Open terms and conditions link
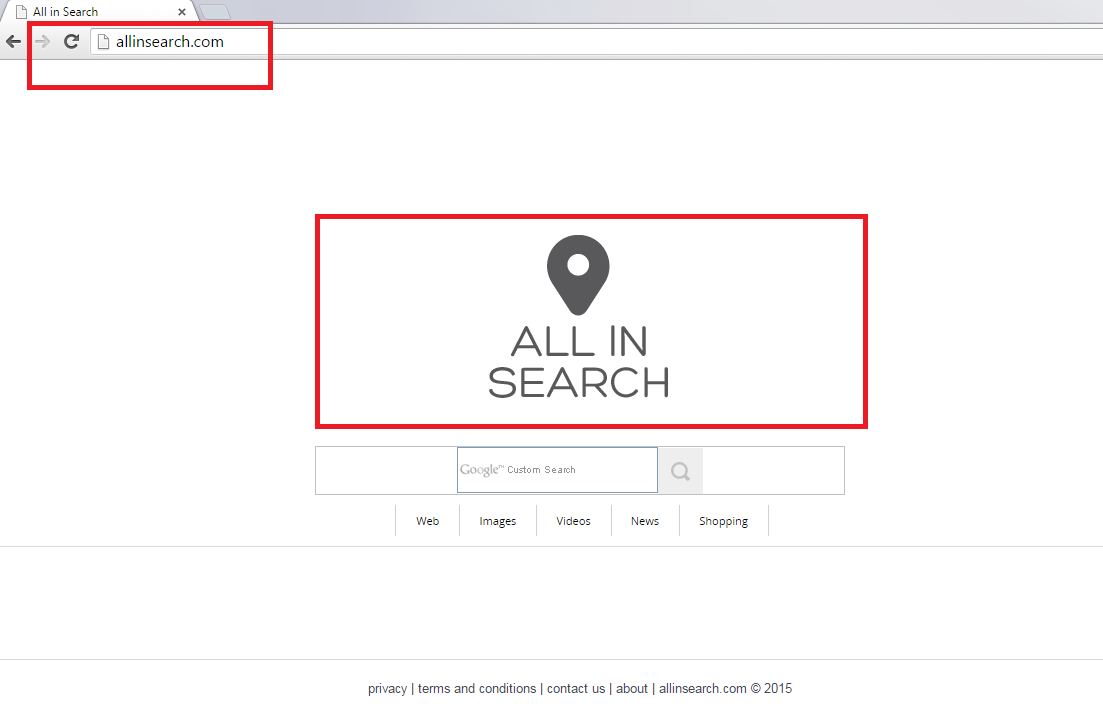Screen dimensions: 1103x716 [477, 688]
